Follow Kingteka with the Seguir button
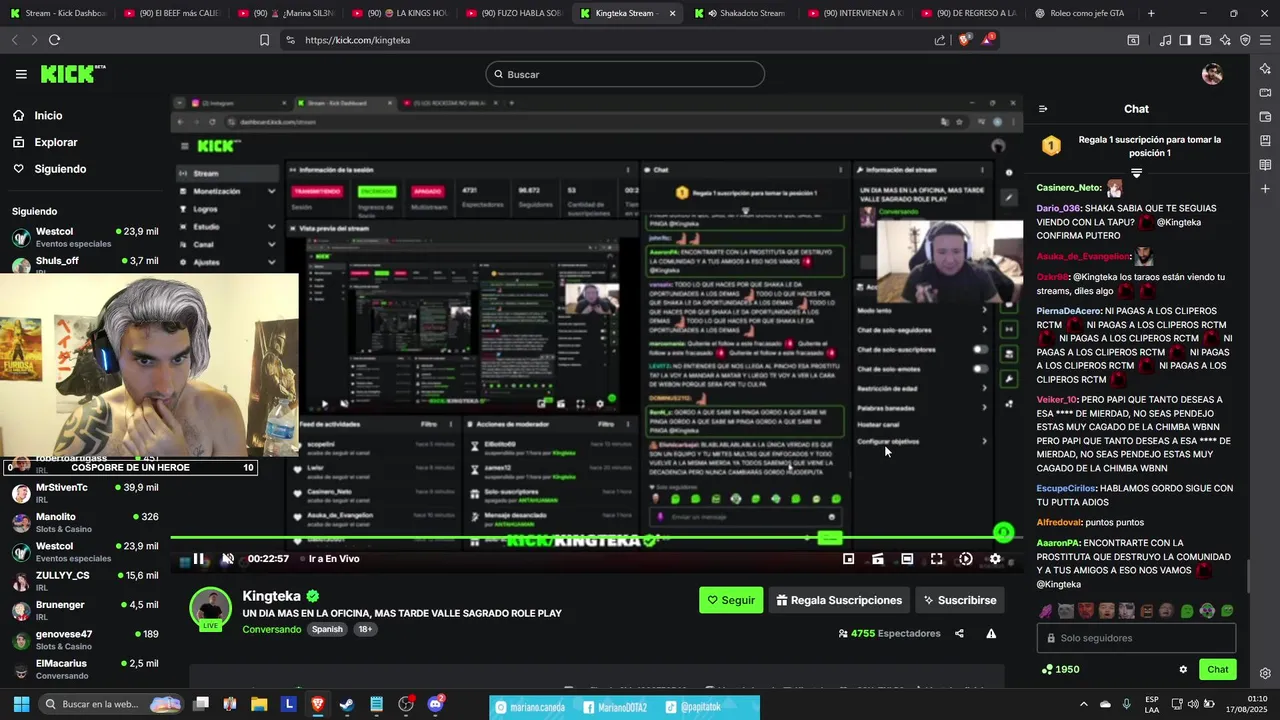The width and height of the screenshot is (1280, 720). [x=731, y=600]
